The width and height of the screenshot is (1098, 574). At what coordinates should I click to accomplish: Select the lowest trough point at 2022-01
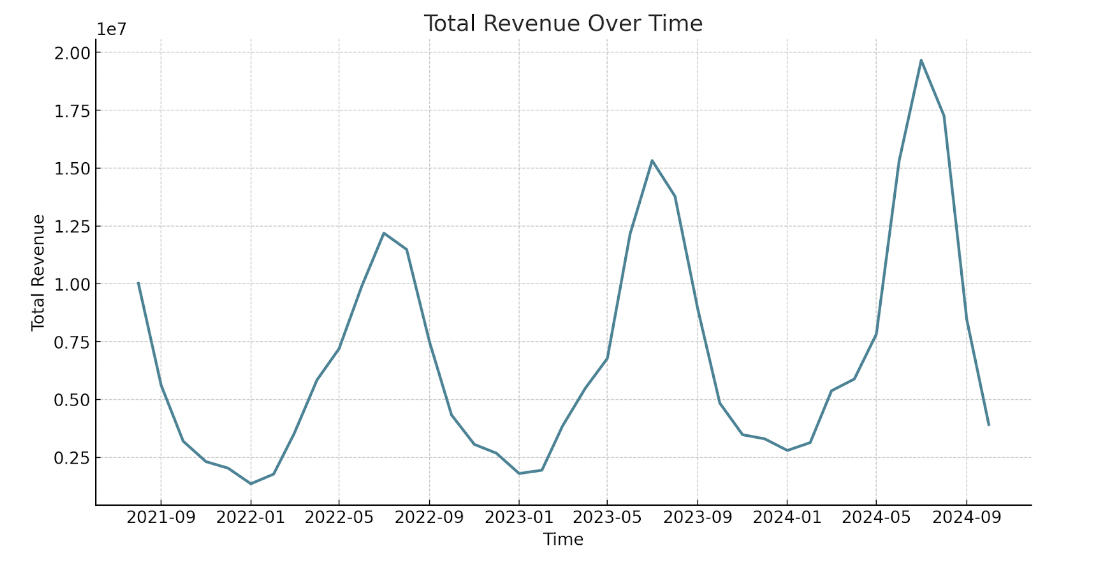250,484
